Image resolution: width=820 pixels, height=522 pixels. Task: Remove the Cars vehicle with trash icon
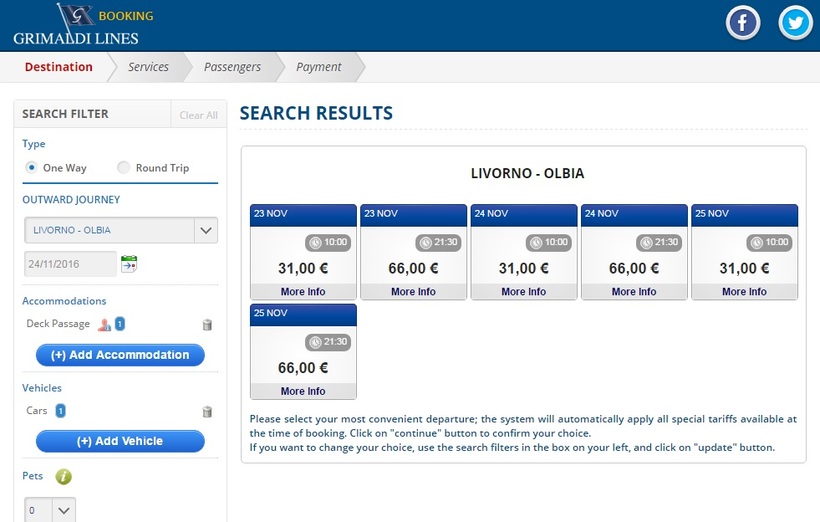(x=207, y=411)
